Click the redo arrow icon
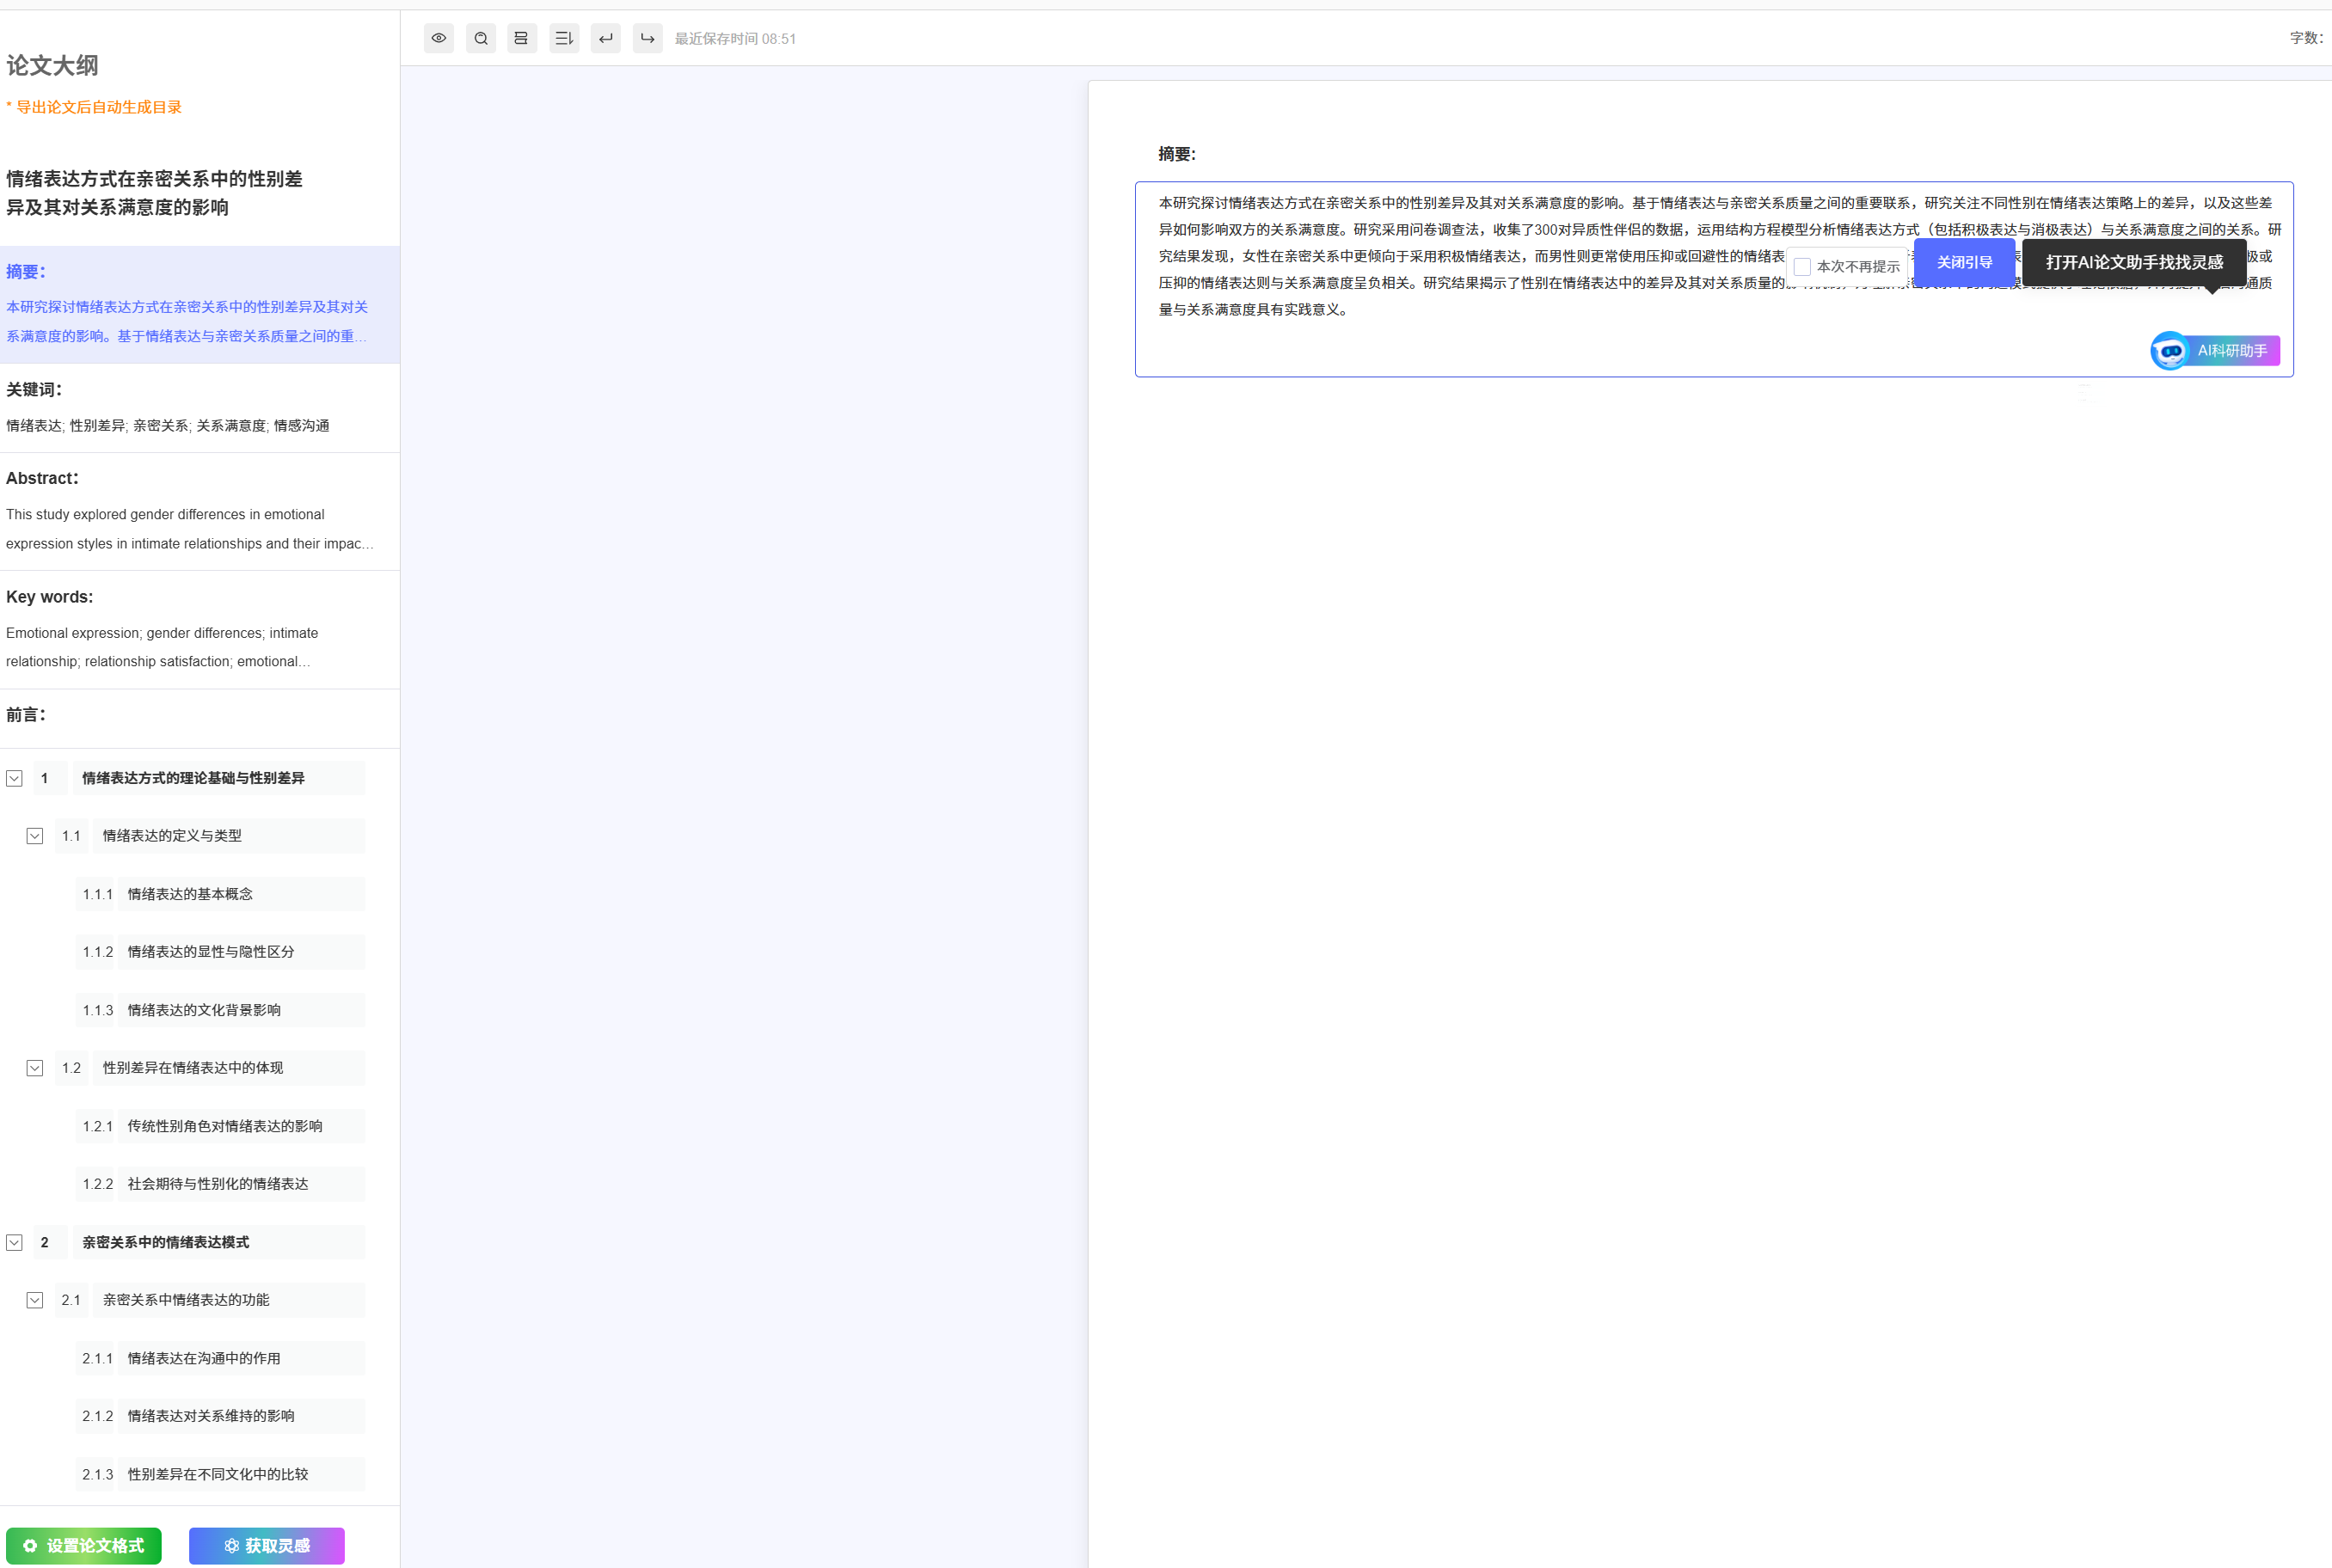The height and width of the screenshot is (1568, 2332). 647,38
